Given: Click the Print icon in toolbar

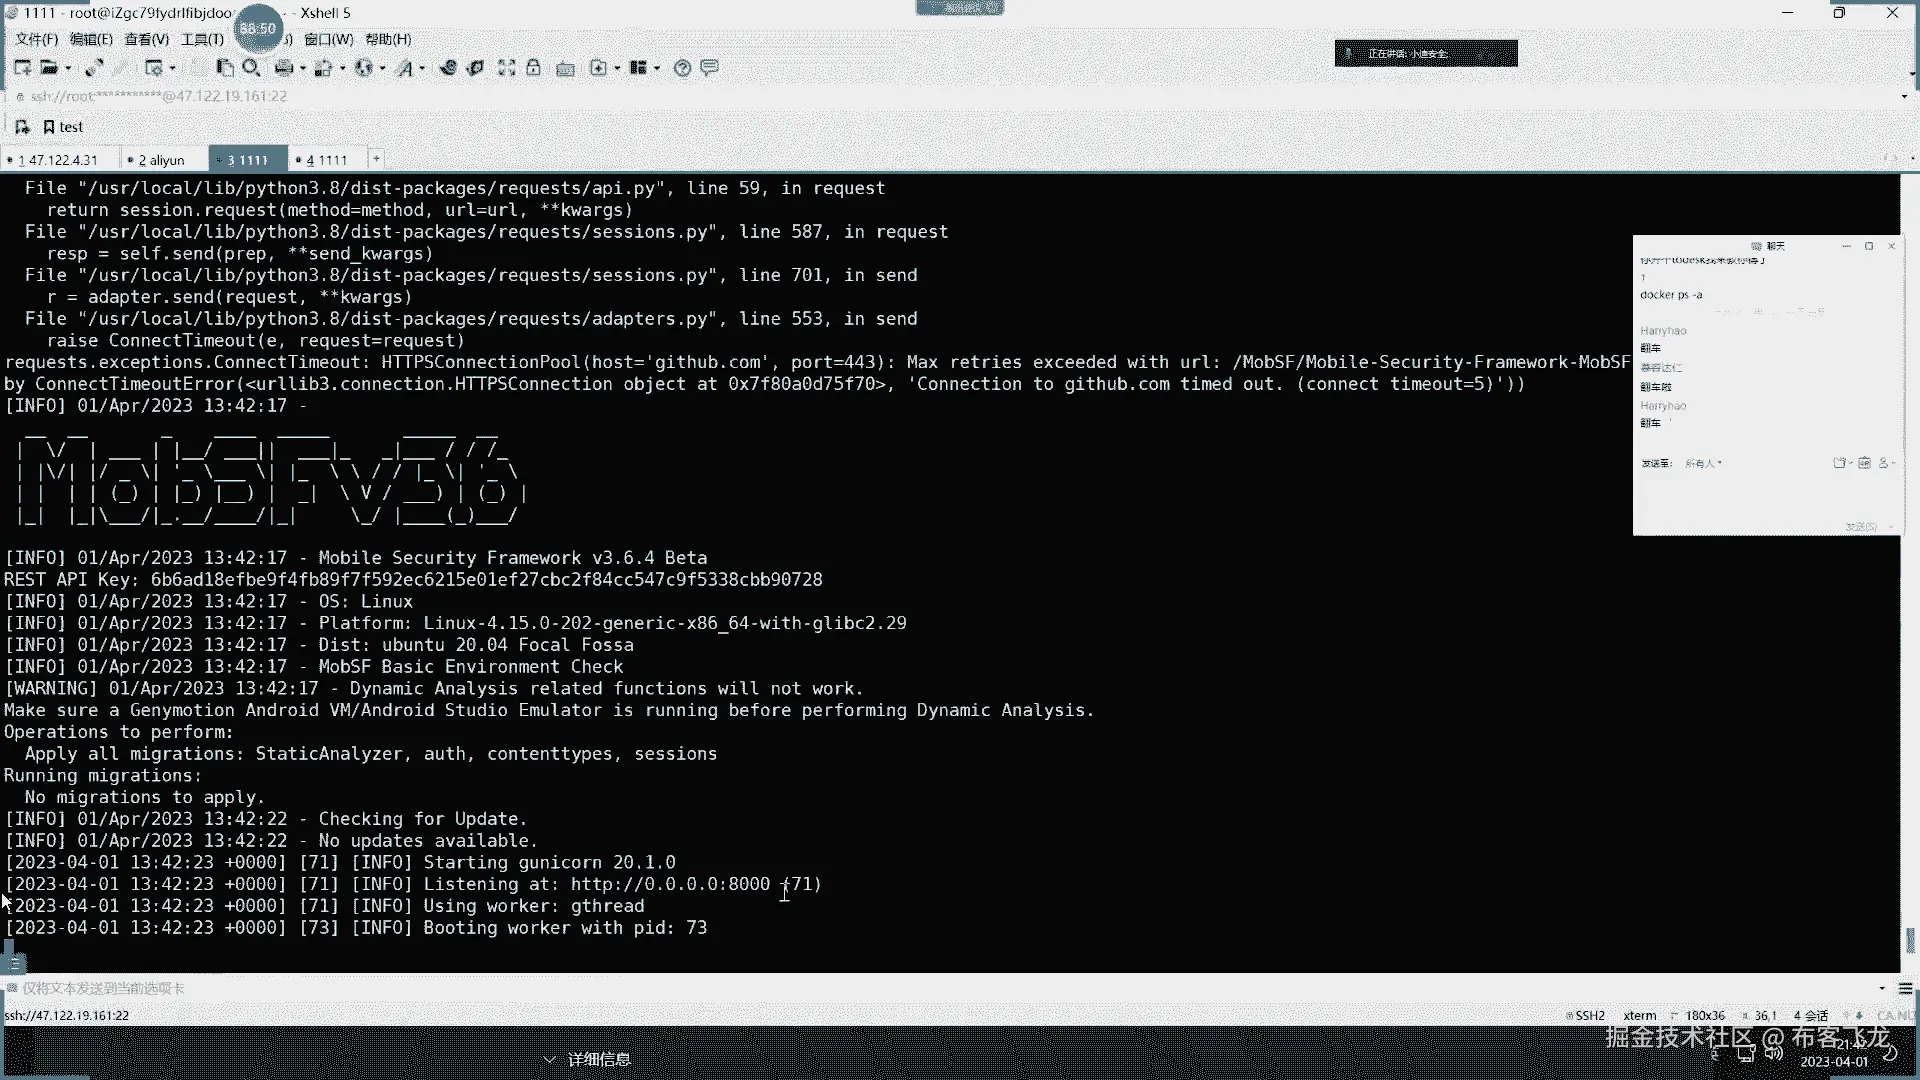Looking at the screenshot, I should pos(284,68).
